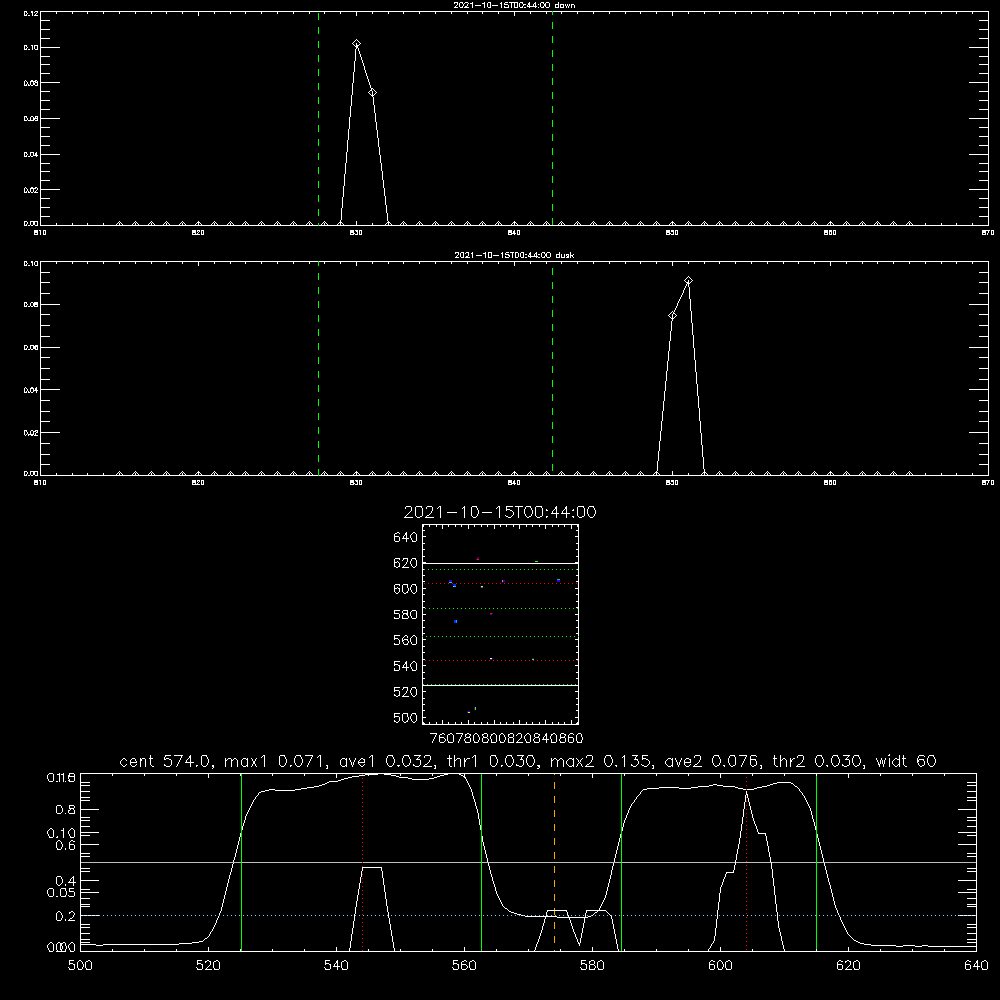
Task: Click the dawn plot title text
Action: tap(514, 5)
